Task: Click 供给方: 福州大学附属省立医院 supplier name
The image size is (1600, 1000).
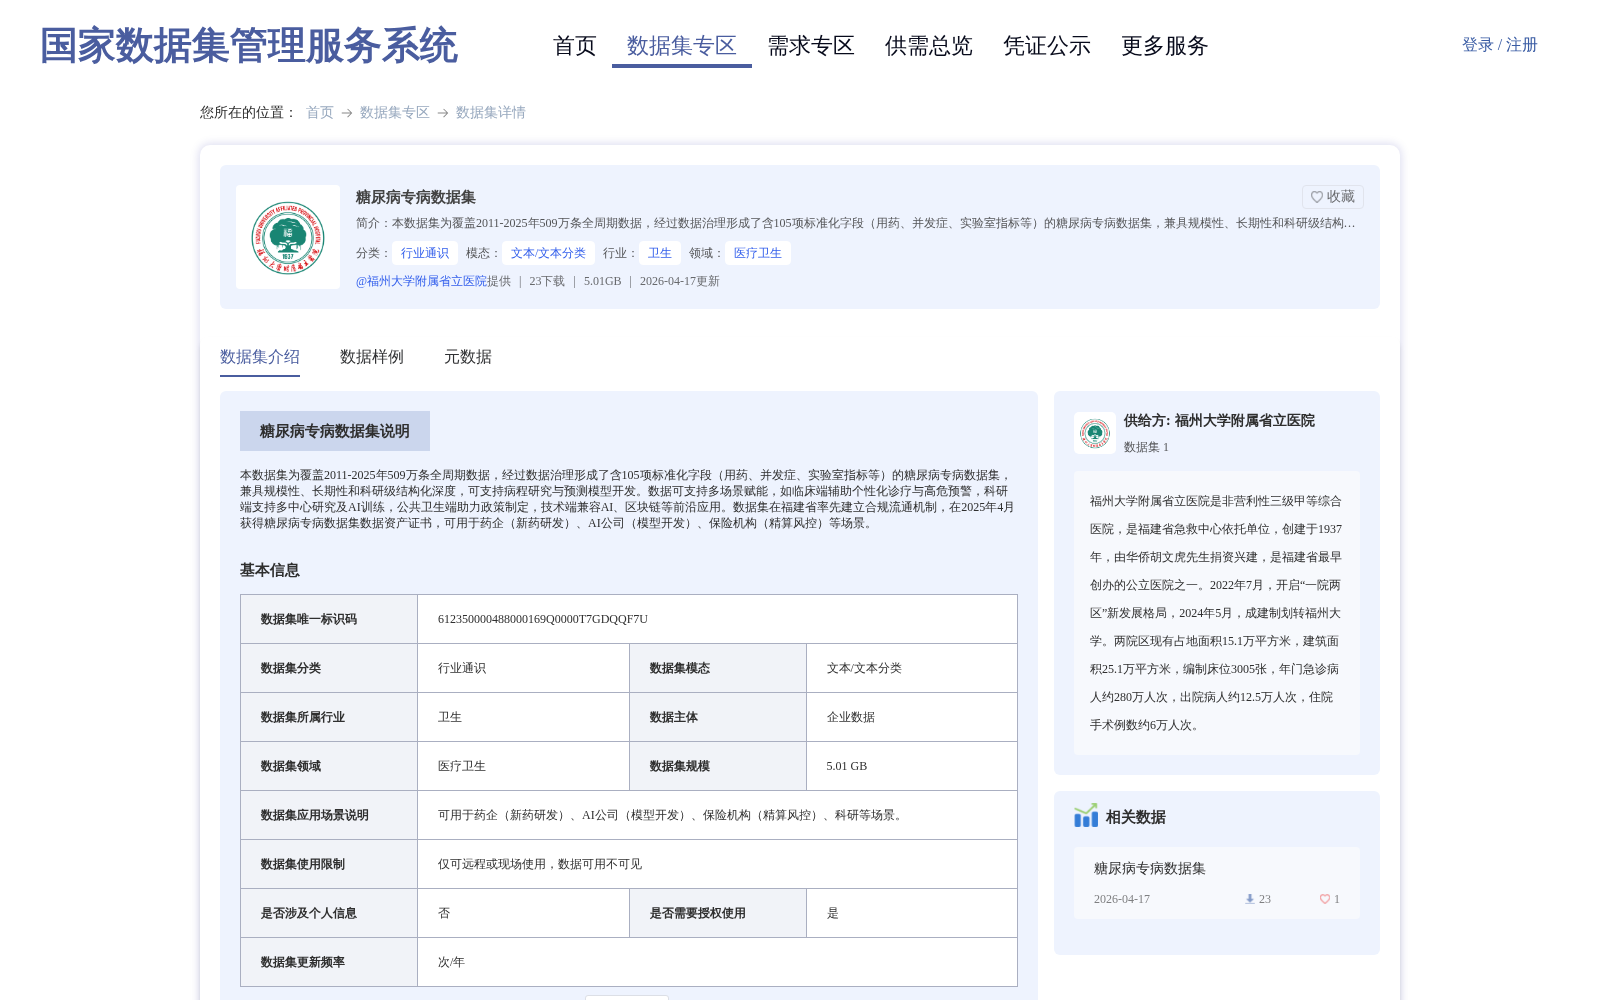Action: 1219,421
